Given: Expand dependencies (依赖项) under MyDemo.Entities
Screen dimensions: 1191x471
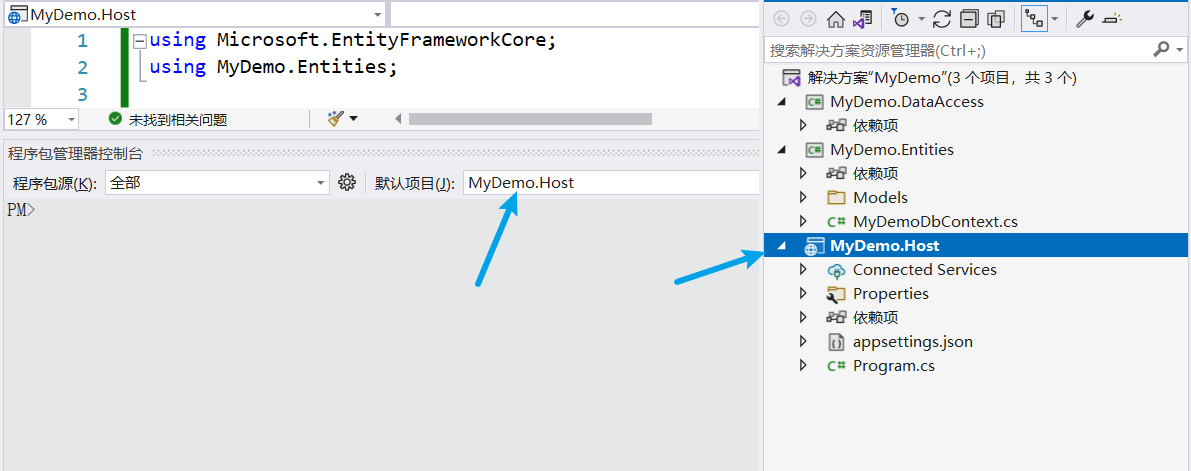Looking at the screenshot, I should point(804,173).
